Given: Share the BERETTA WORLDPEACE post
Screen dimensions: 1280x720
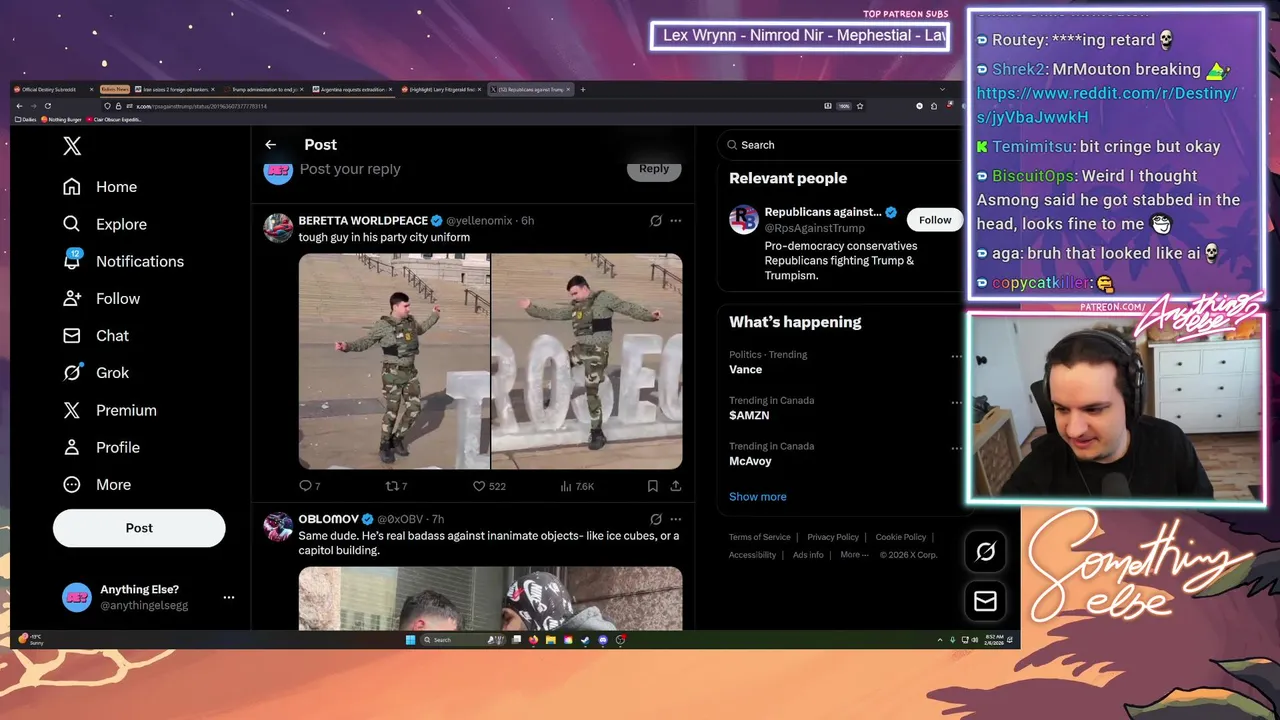Looking at the screenshot, I should (x=676, y=486).
